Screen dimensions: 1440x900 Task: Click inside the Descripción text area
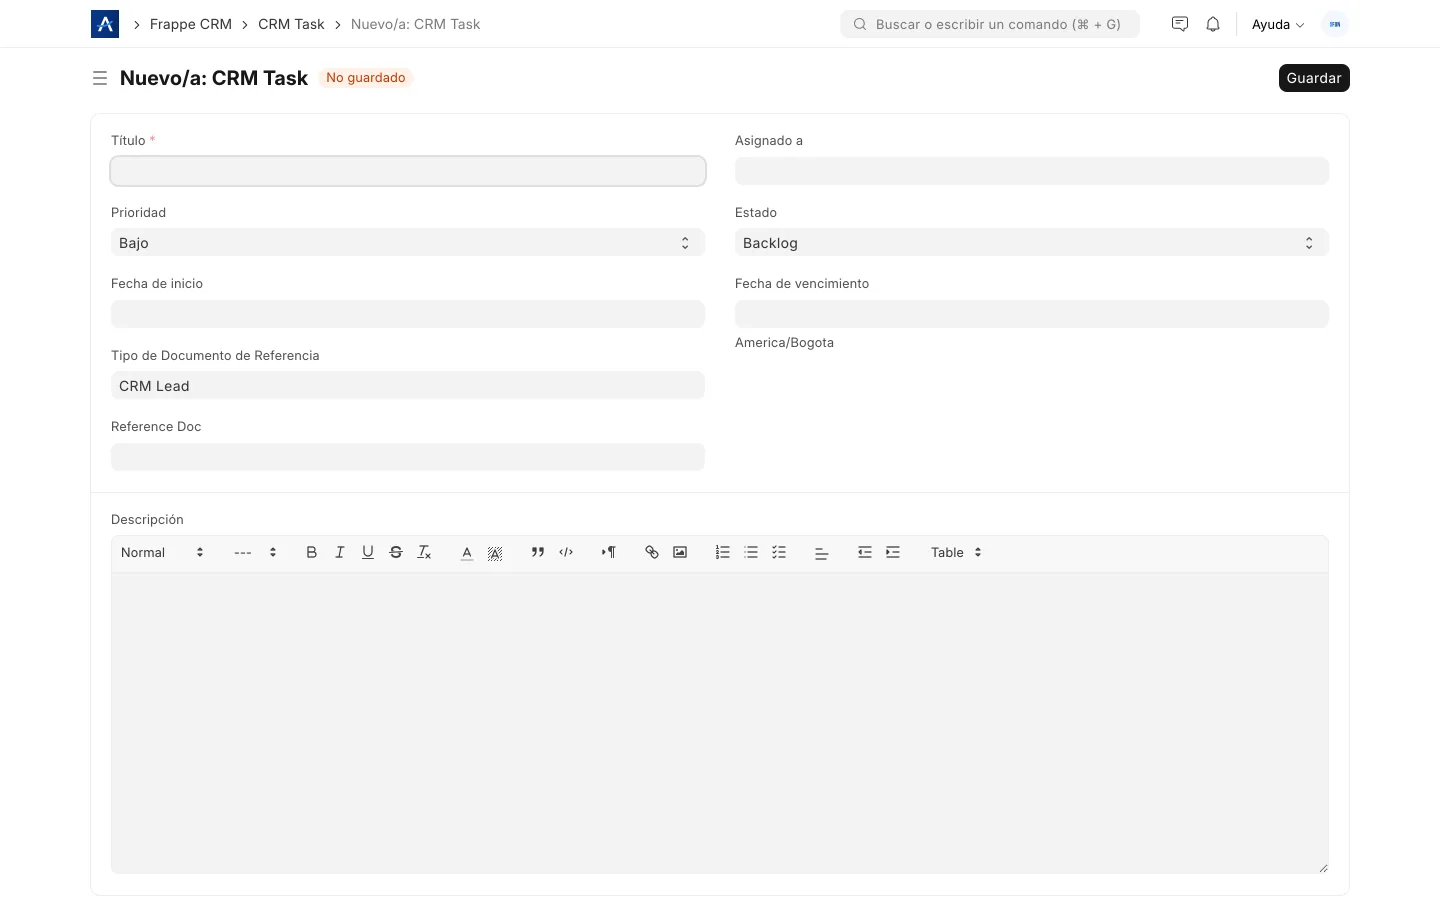[x=720, y=723]
